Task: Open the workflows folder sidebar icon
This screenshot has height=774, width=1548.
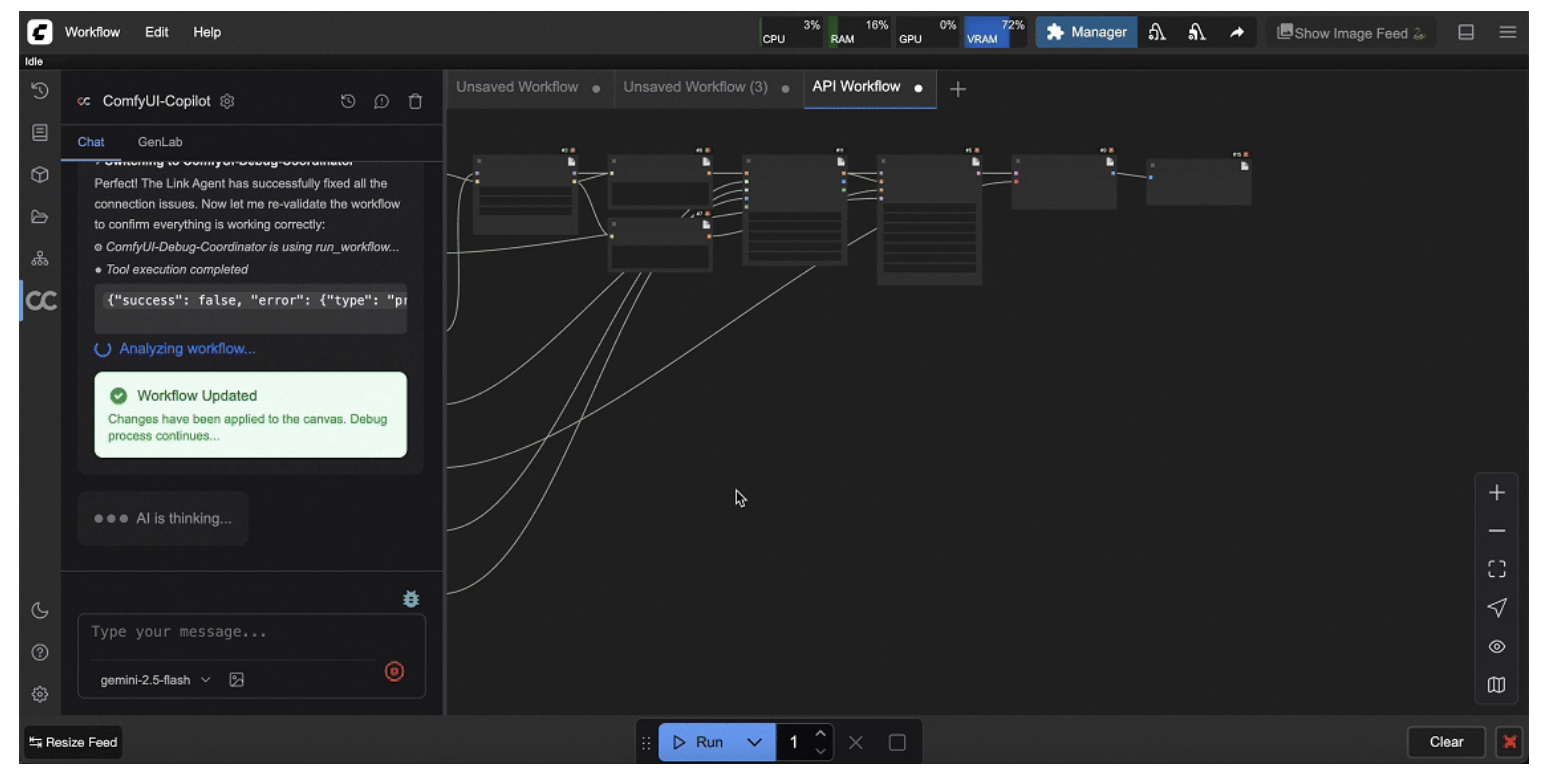Action: click(x=40, y=217)
